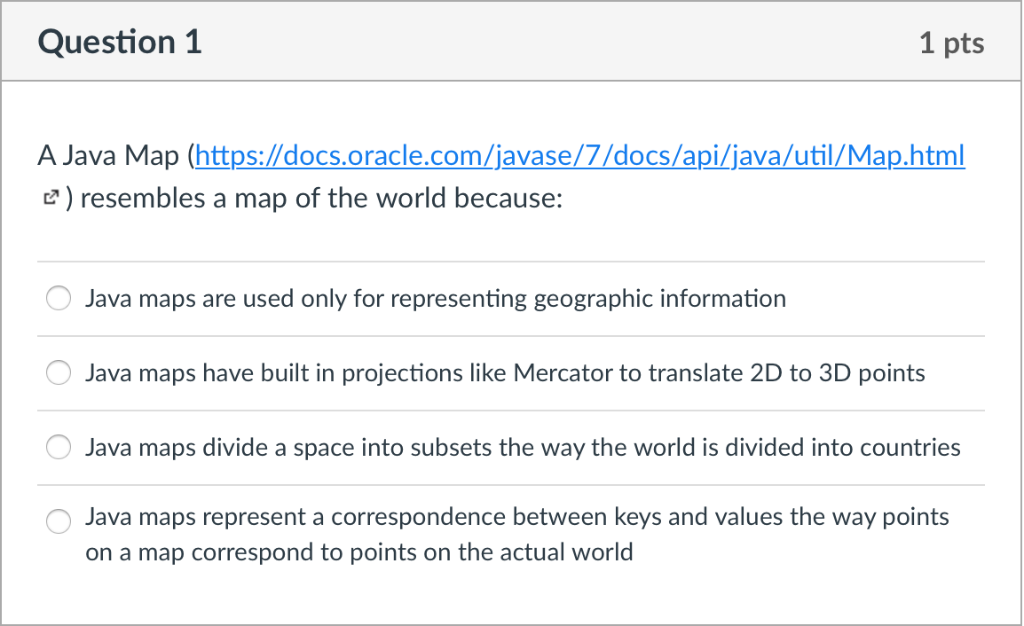Viewport: 1024px width, 626px height.
Task: Click the answer text about geographic information
Action: (436, 299)
